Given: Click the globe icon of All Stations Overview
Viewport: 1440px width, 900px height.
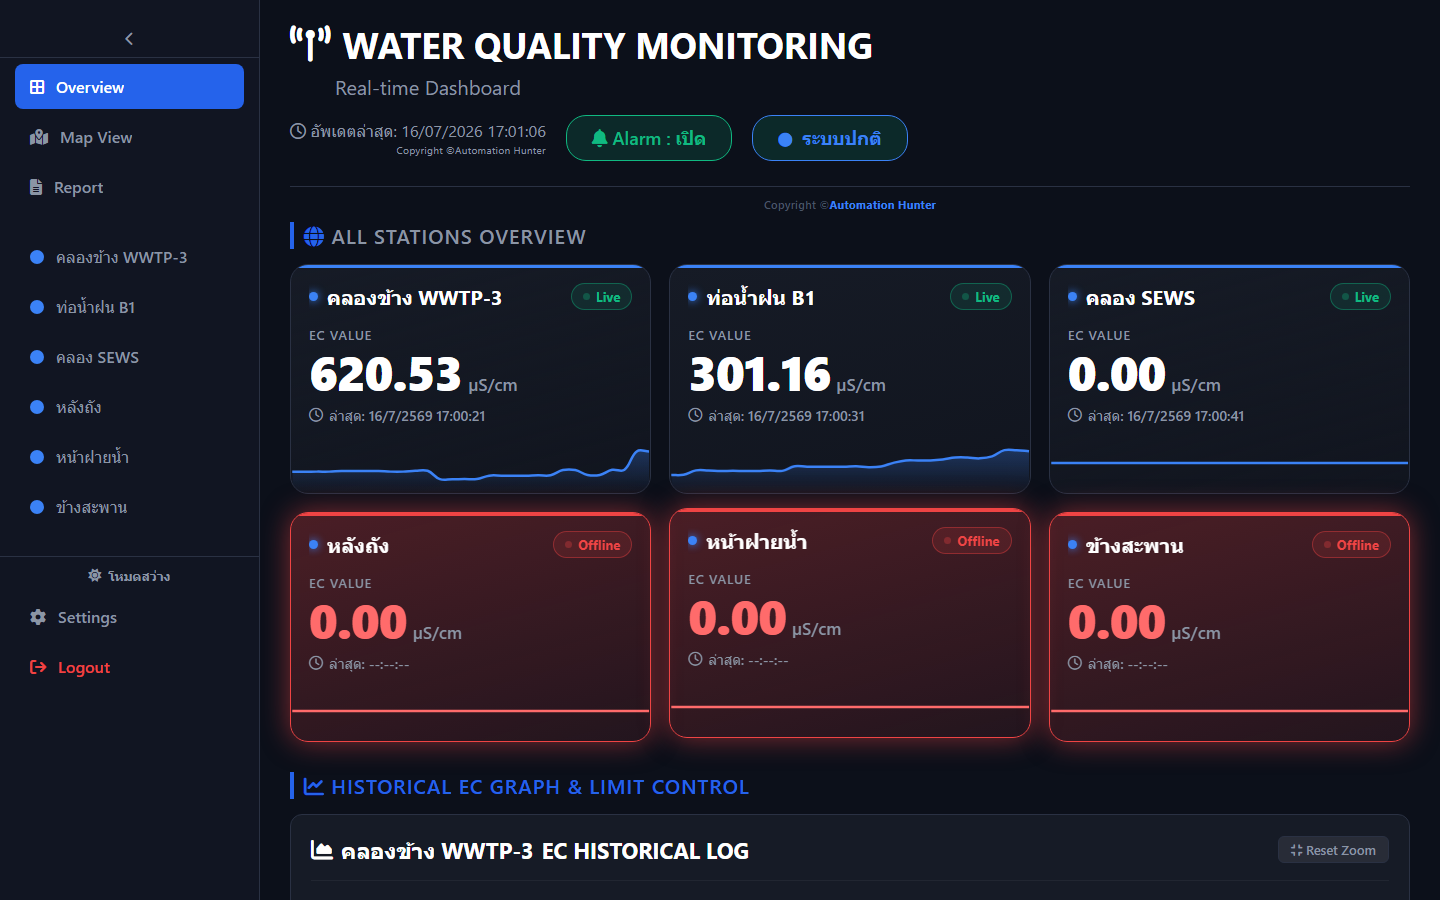Looking at the screenshot, I should [314, 237].
